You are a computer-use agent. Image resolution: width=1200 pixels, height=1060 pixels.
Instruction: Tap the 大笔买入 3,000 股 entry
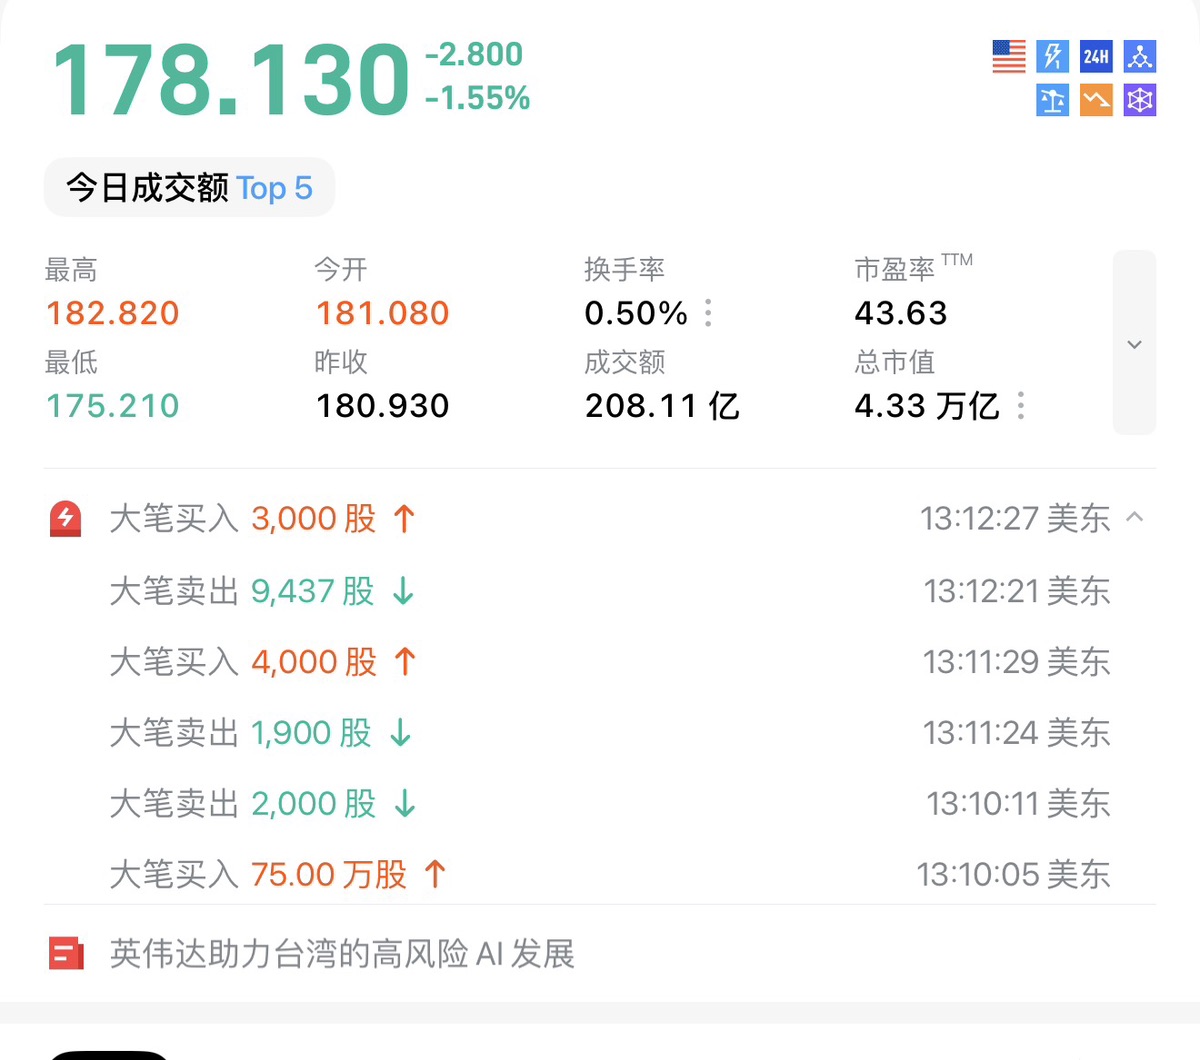(262, 519)
